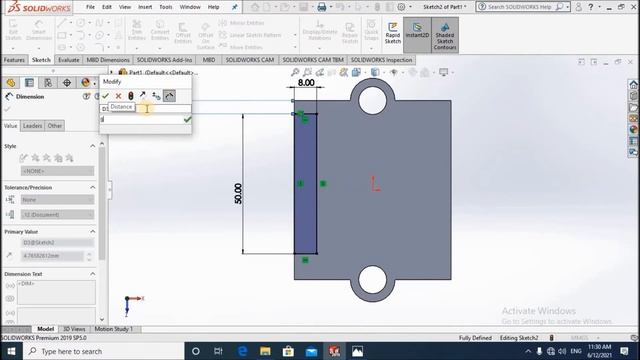The width and height of the screenshot is (640, 360).
Task: Open the Model tab at bottom
Action: 45,329
